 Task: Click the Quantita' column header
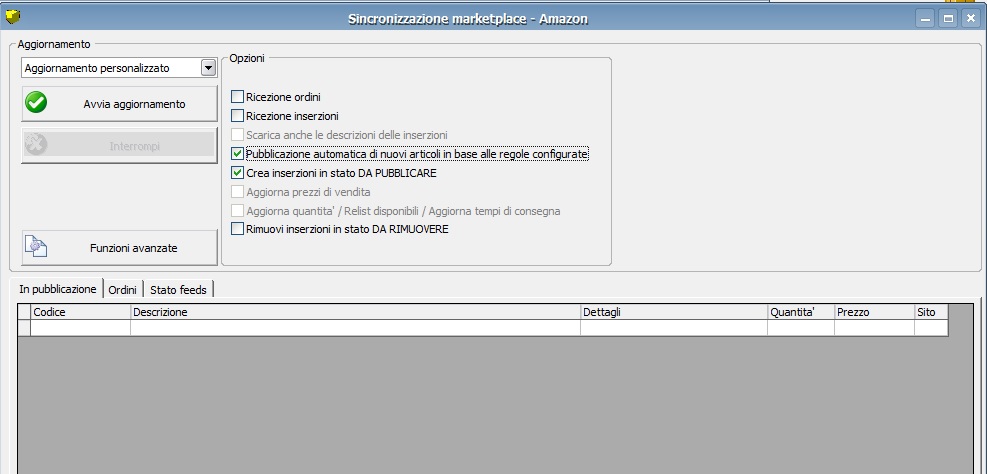click(x=801, y=312)
